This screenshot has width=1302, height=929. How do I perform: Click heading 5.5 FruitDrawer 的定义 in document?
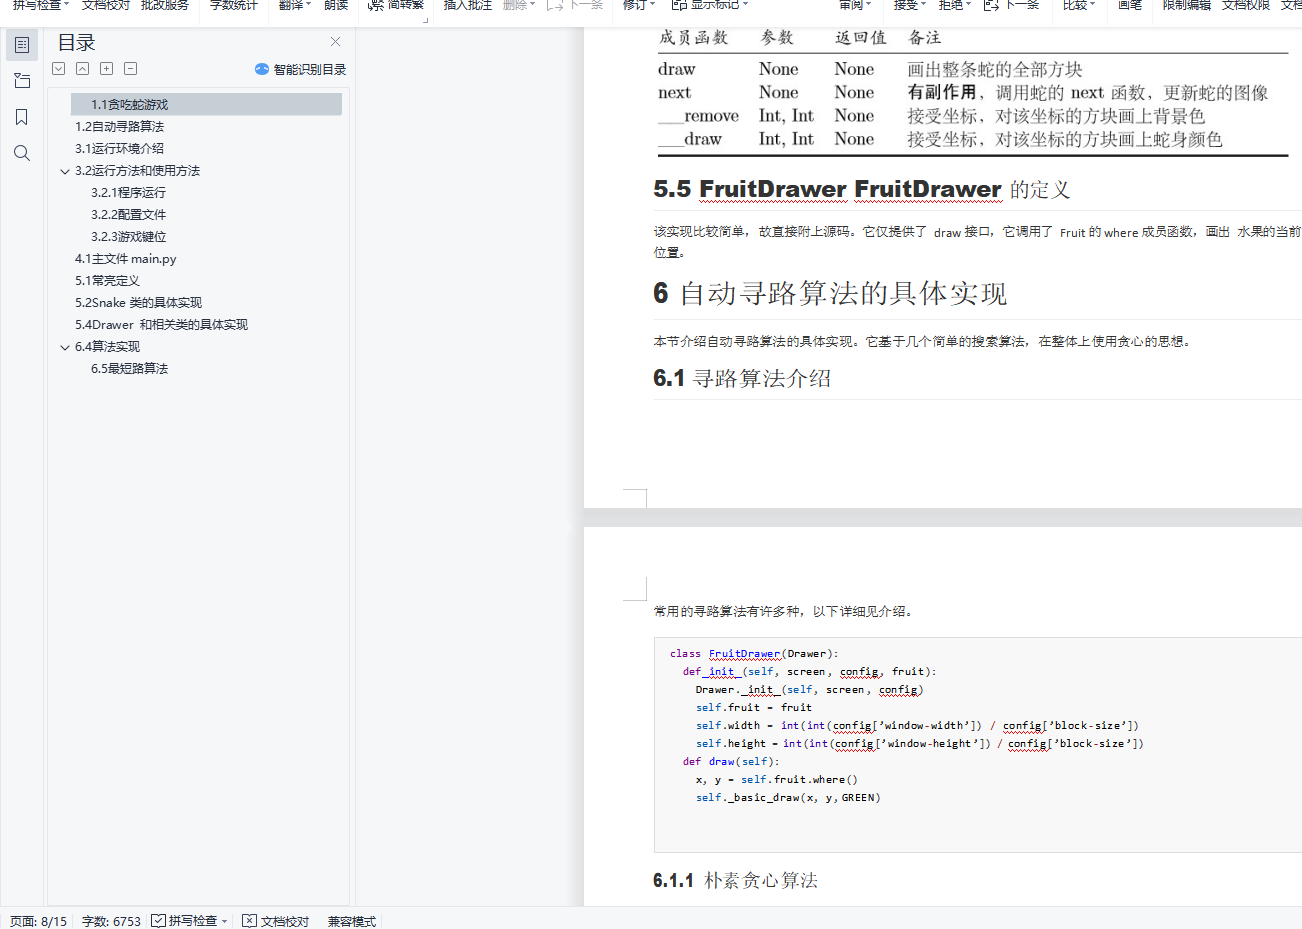point(862,189)
